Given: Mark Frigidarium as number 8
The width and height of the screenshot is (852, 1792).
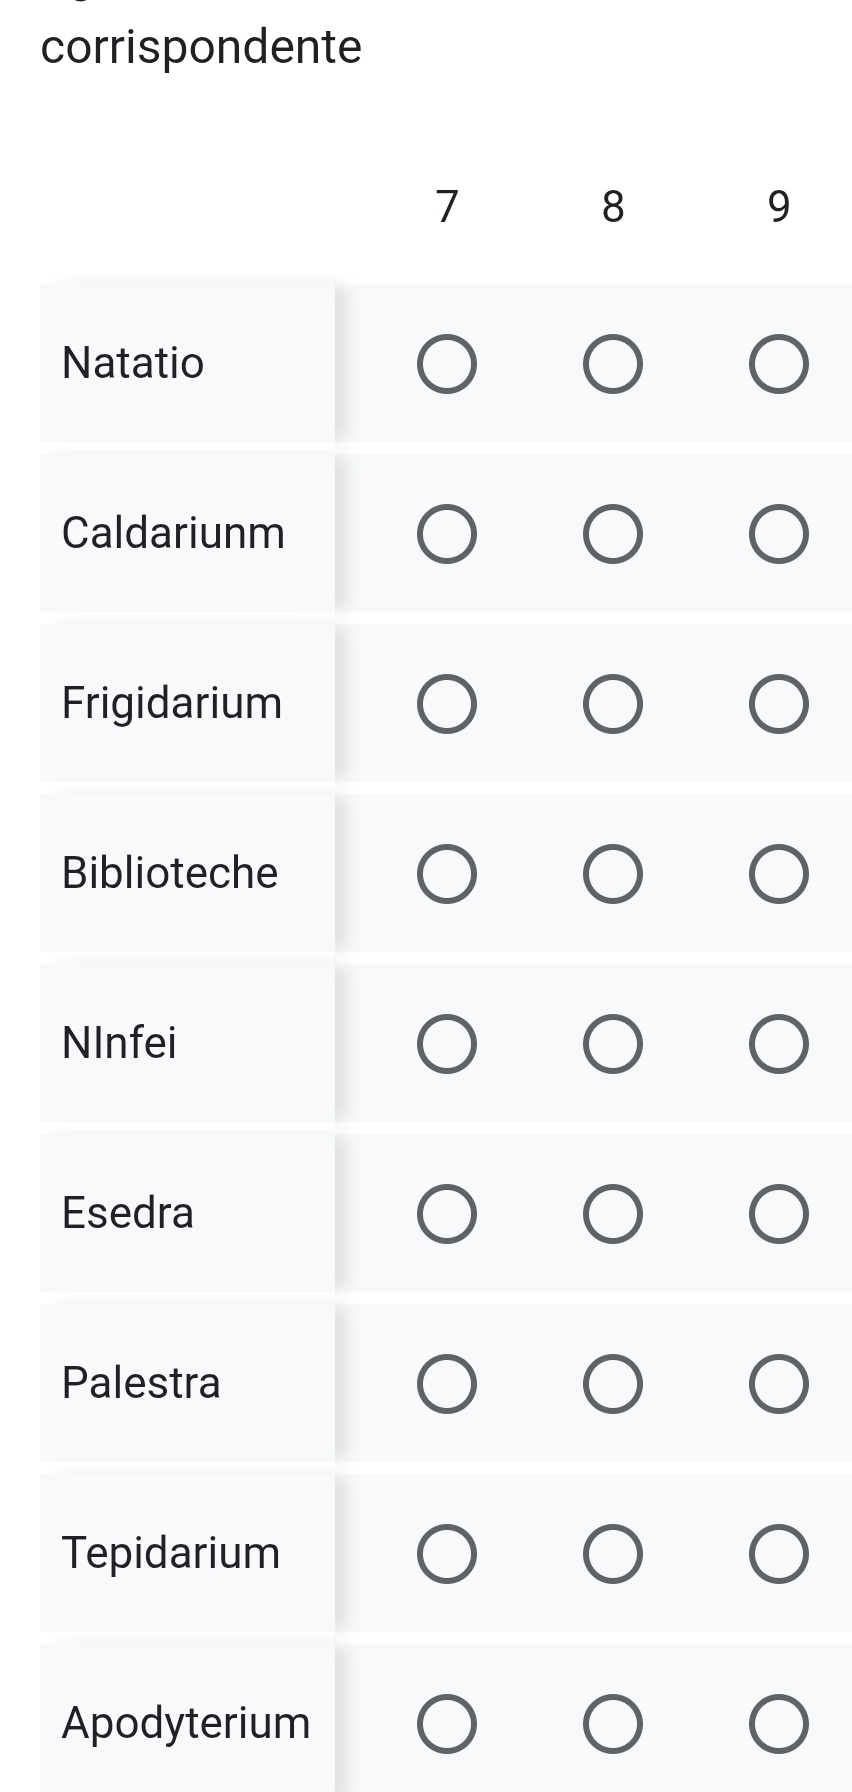Looking at the screenshot, I should click(613, 704).
